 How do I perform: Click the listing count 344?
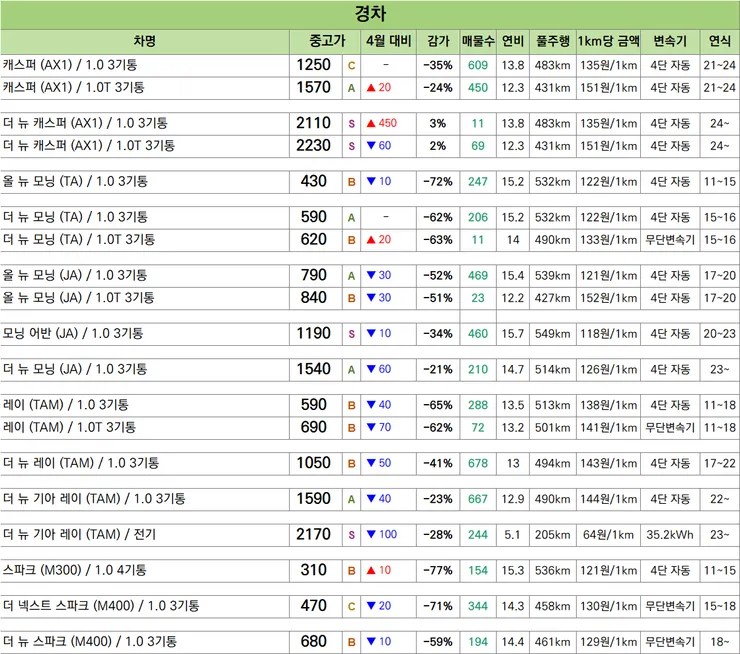point(478,606)
